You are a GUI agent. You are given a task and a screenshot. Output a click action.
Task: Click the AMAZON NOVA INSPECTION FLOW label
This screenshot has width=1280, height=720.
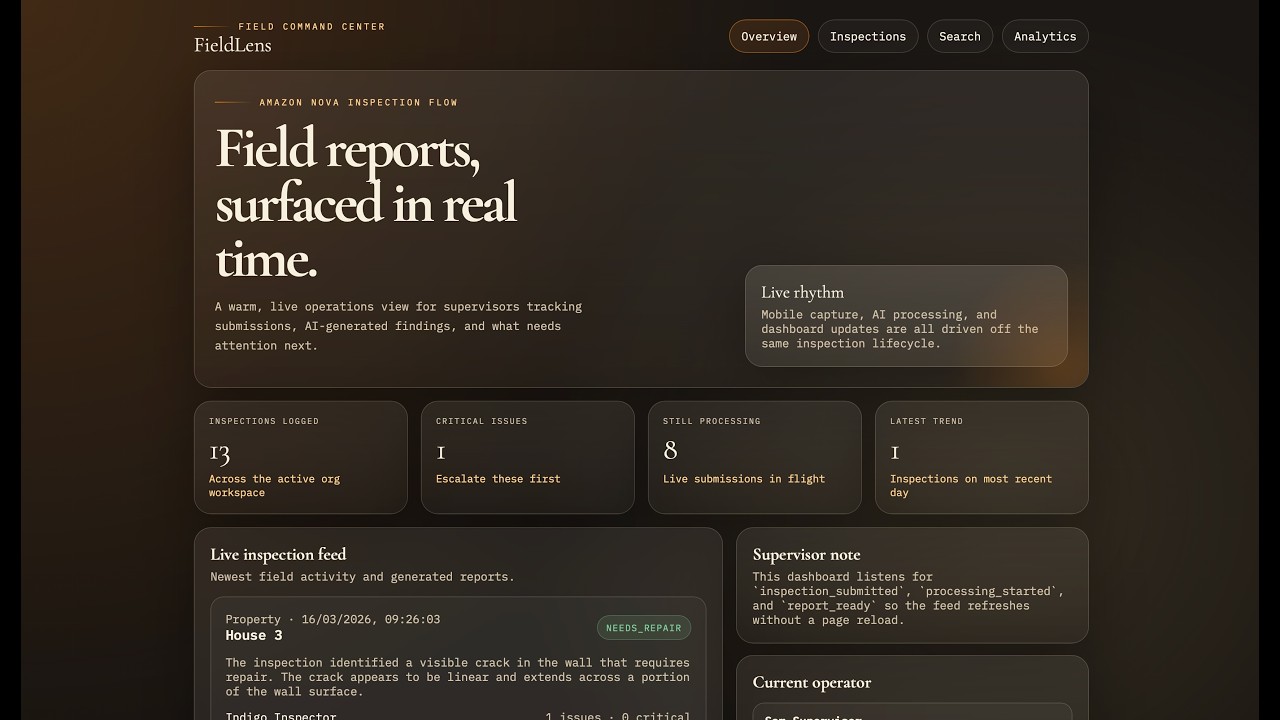click(359, 102)
